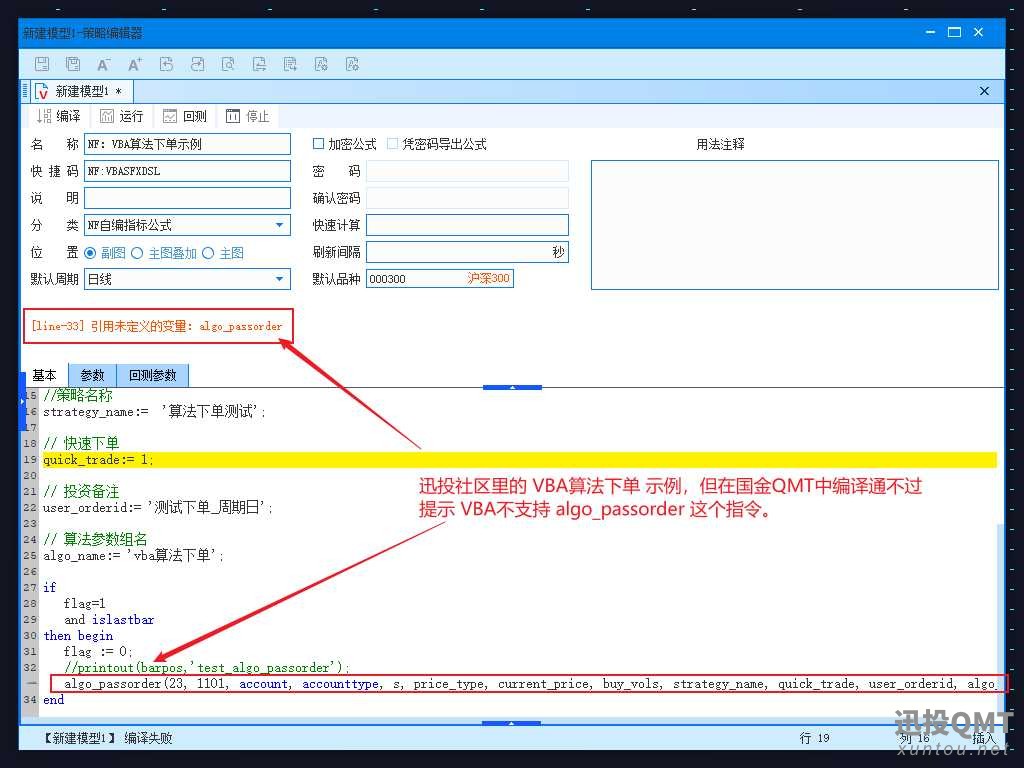Screen dimensions: 1024x768
Task: Click the comment line // 算法参数组名
Action: pyautogui.click(x=96, y=539)
